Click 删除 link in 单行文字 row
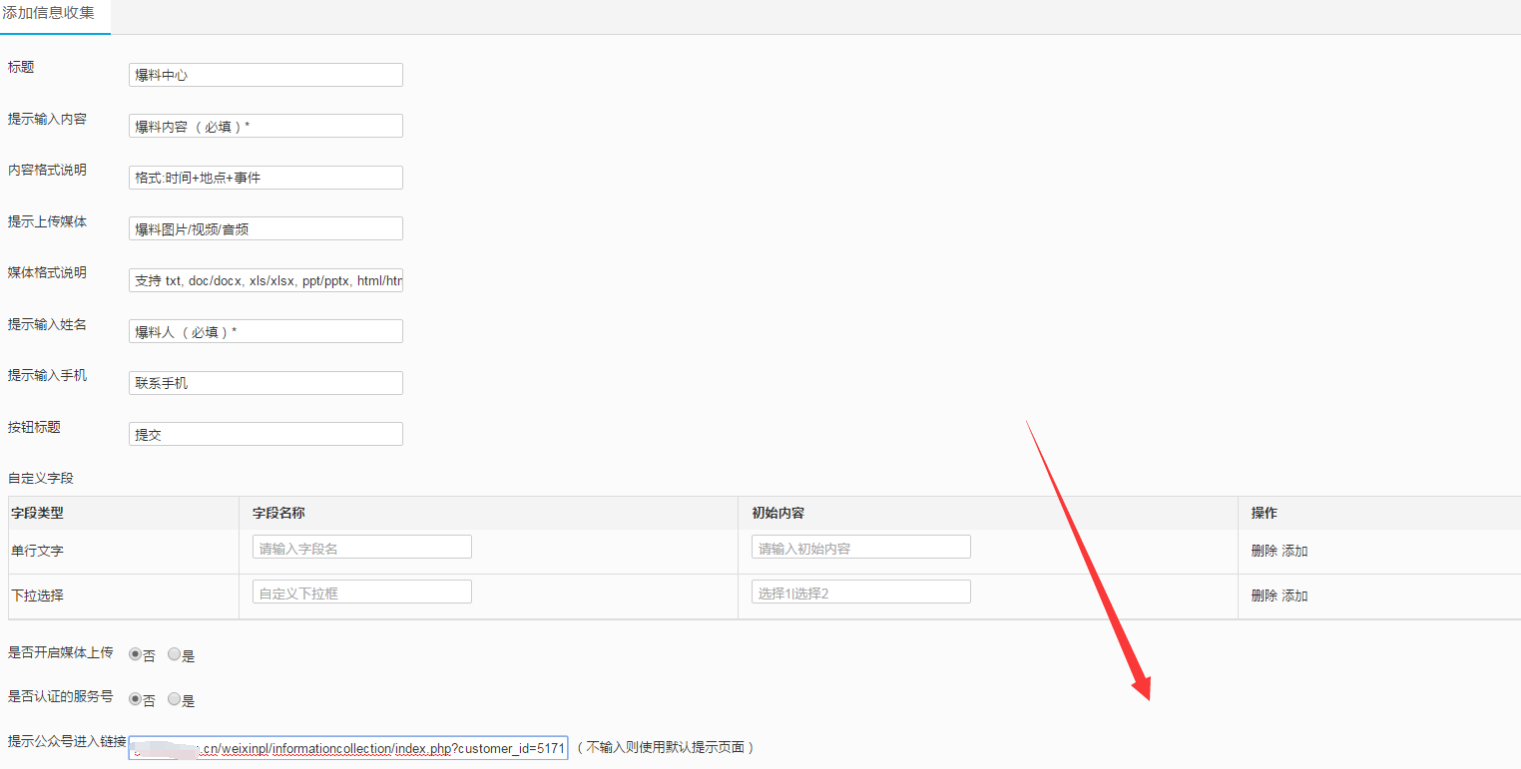The height and width of the screenshot is (769, 1521). (1263, 551)
